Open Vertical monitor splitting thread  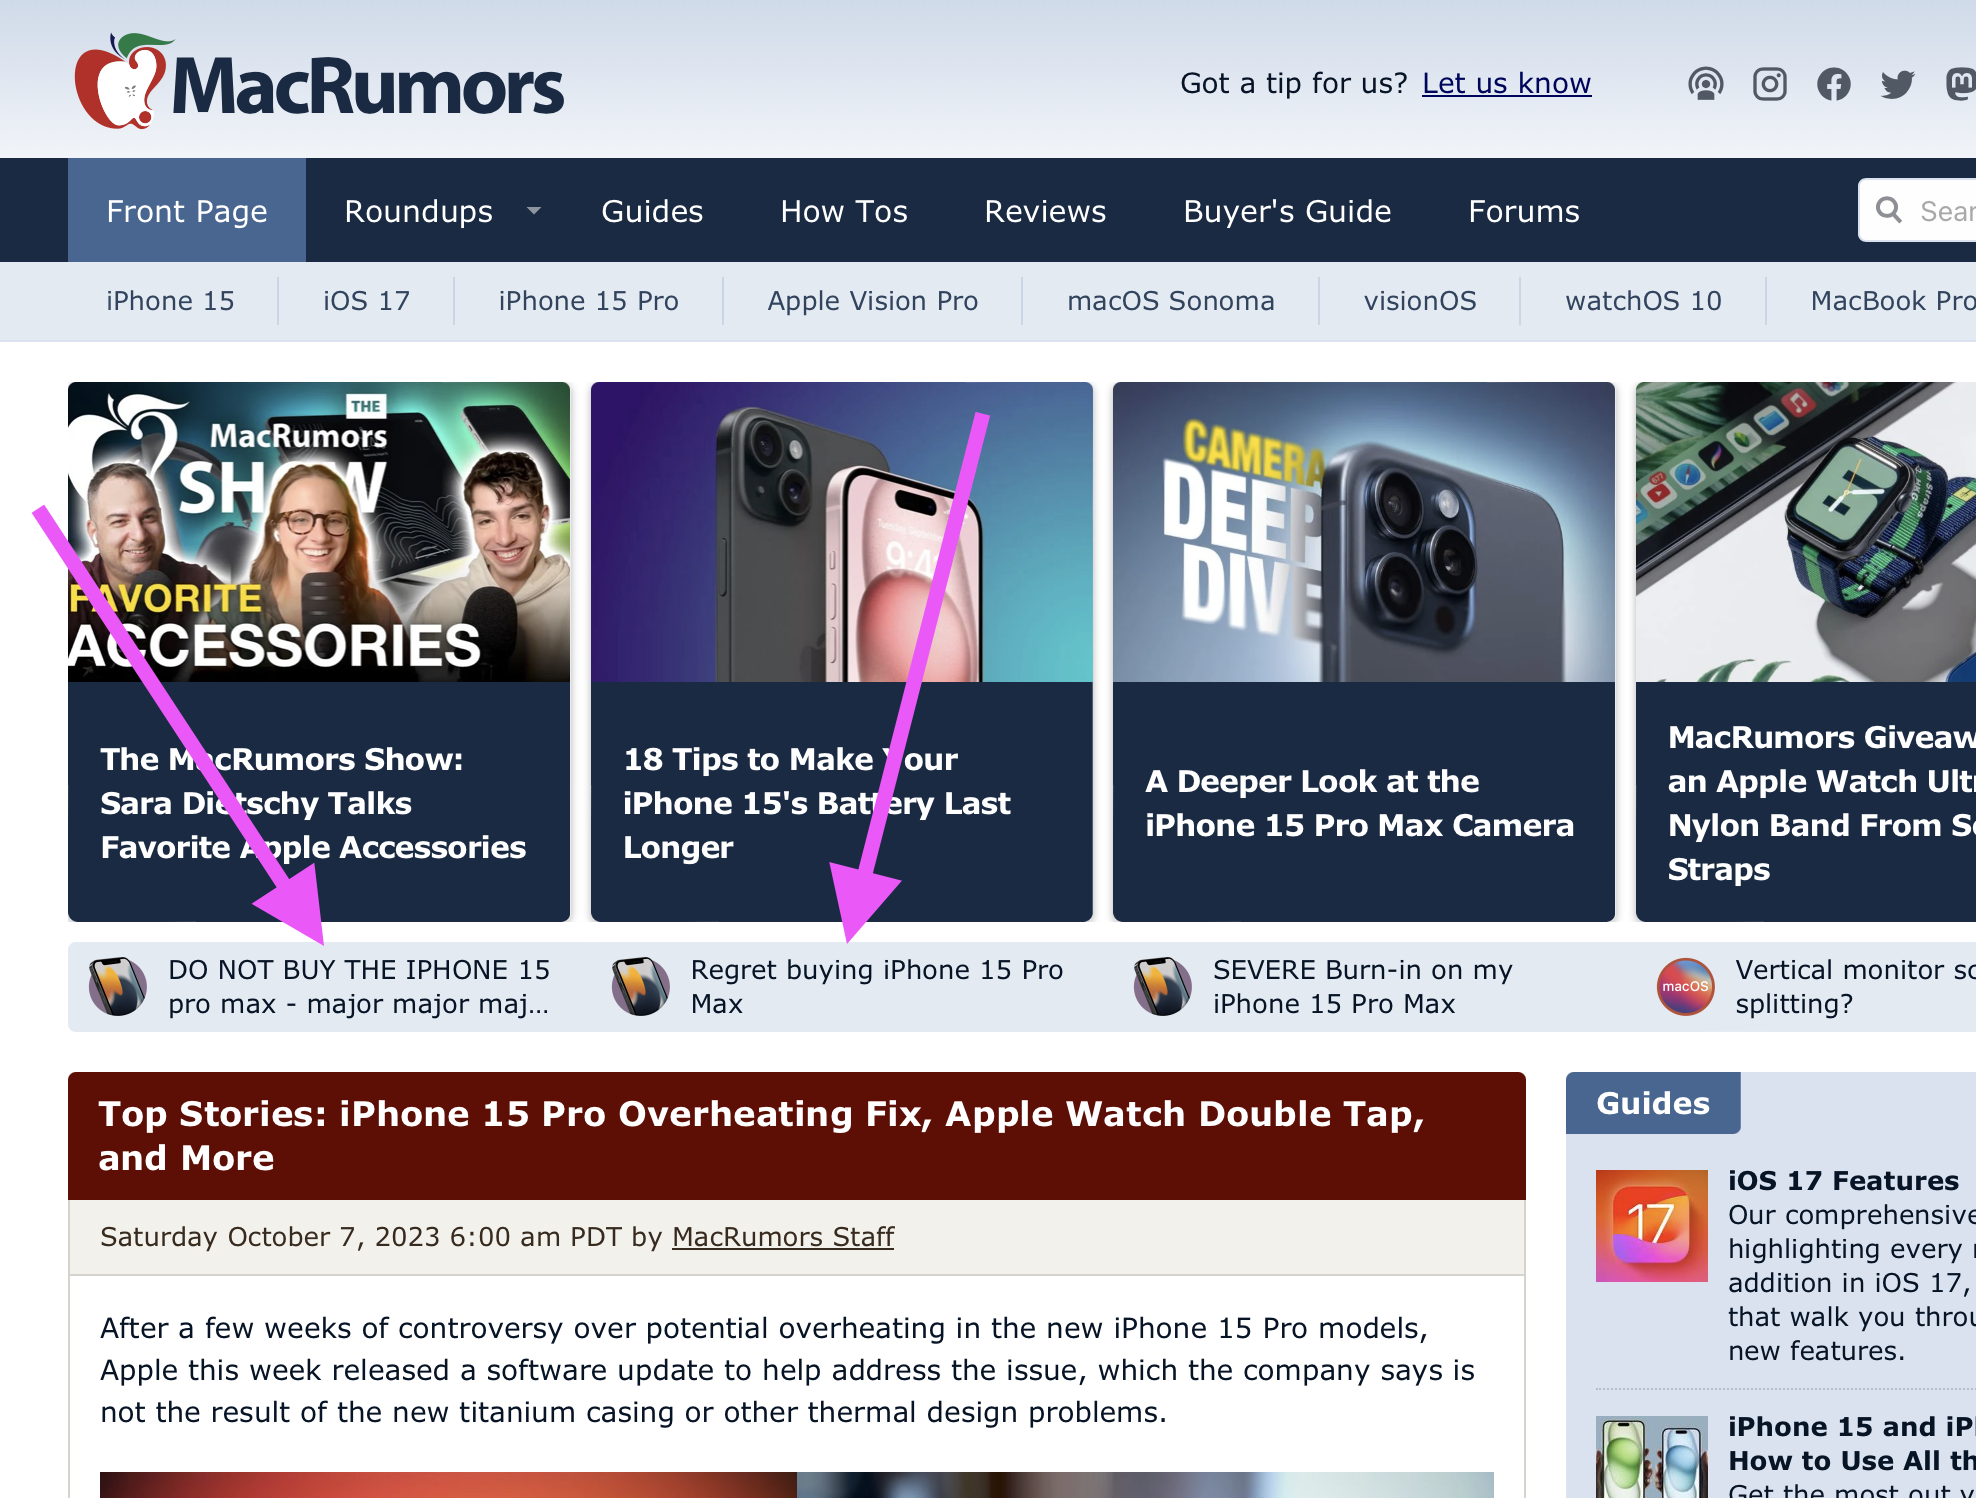[1856, 986]
